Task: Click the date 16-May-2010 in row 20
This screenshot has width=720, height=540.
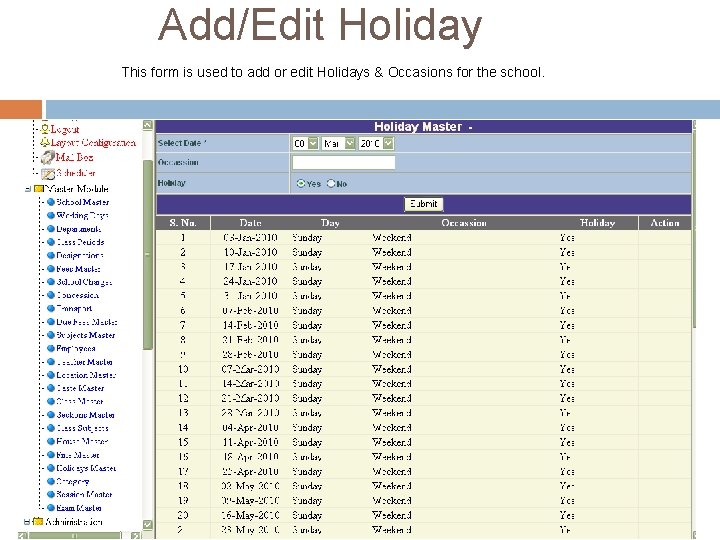Action: click(250, 515)
